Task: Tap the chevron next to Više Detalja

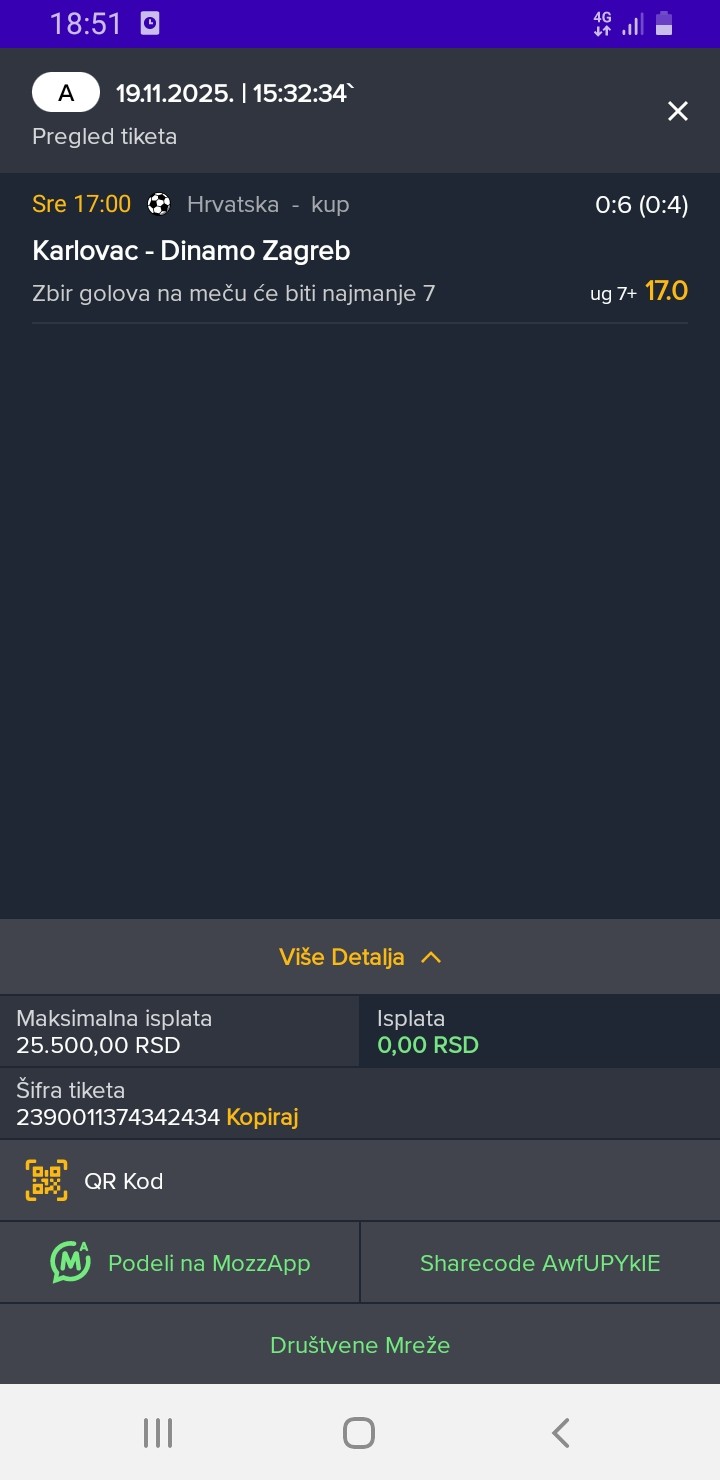Action: click(x=431, y=957)
